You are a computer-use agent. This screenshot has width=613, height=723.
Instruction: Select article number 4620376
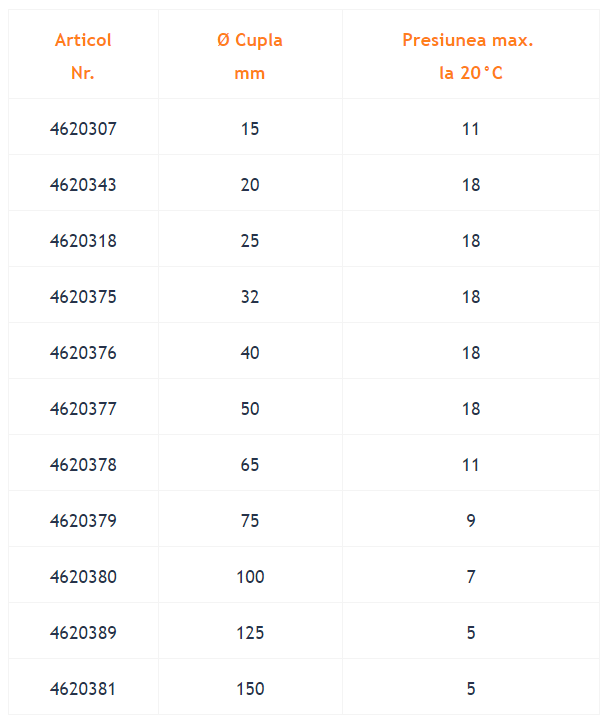point(83,353)
